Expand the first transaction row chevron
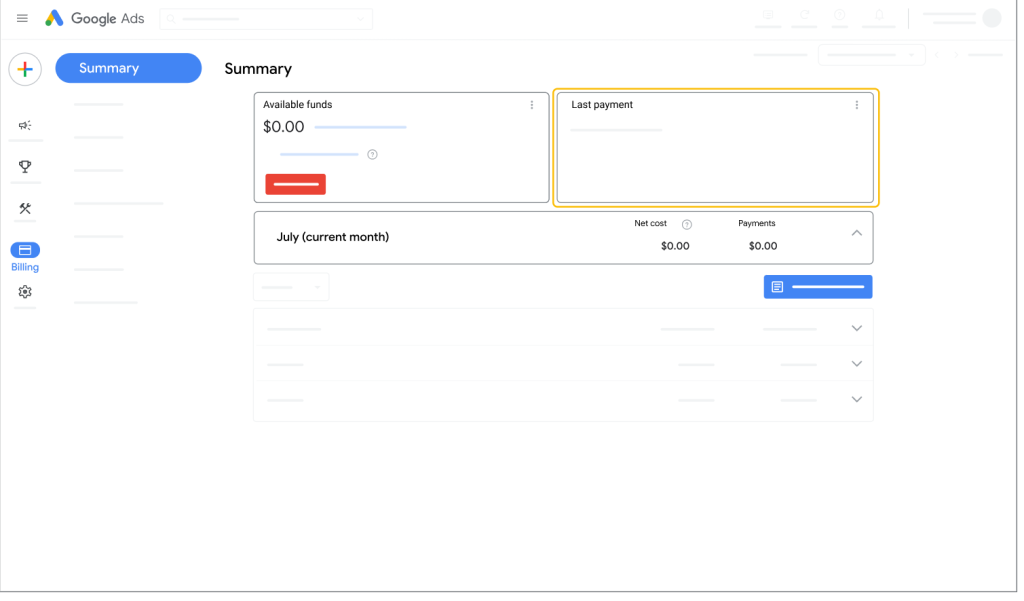 click(856, 327)
